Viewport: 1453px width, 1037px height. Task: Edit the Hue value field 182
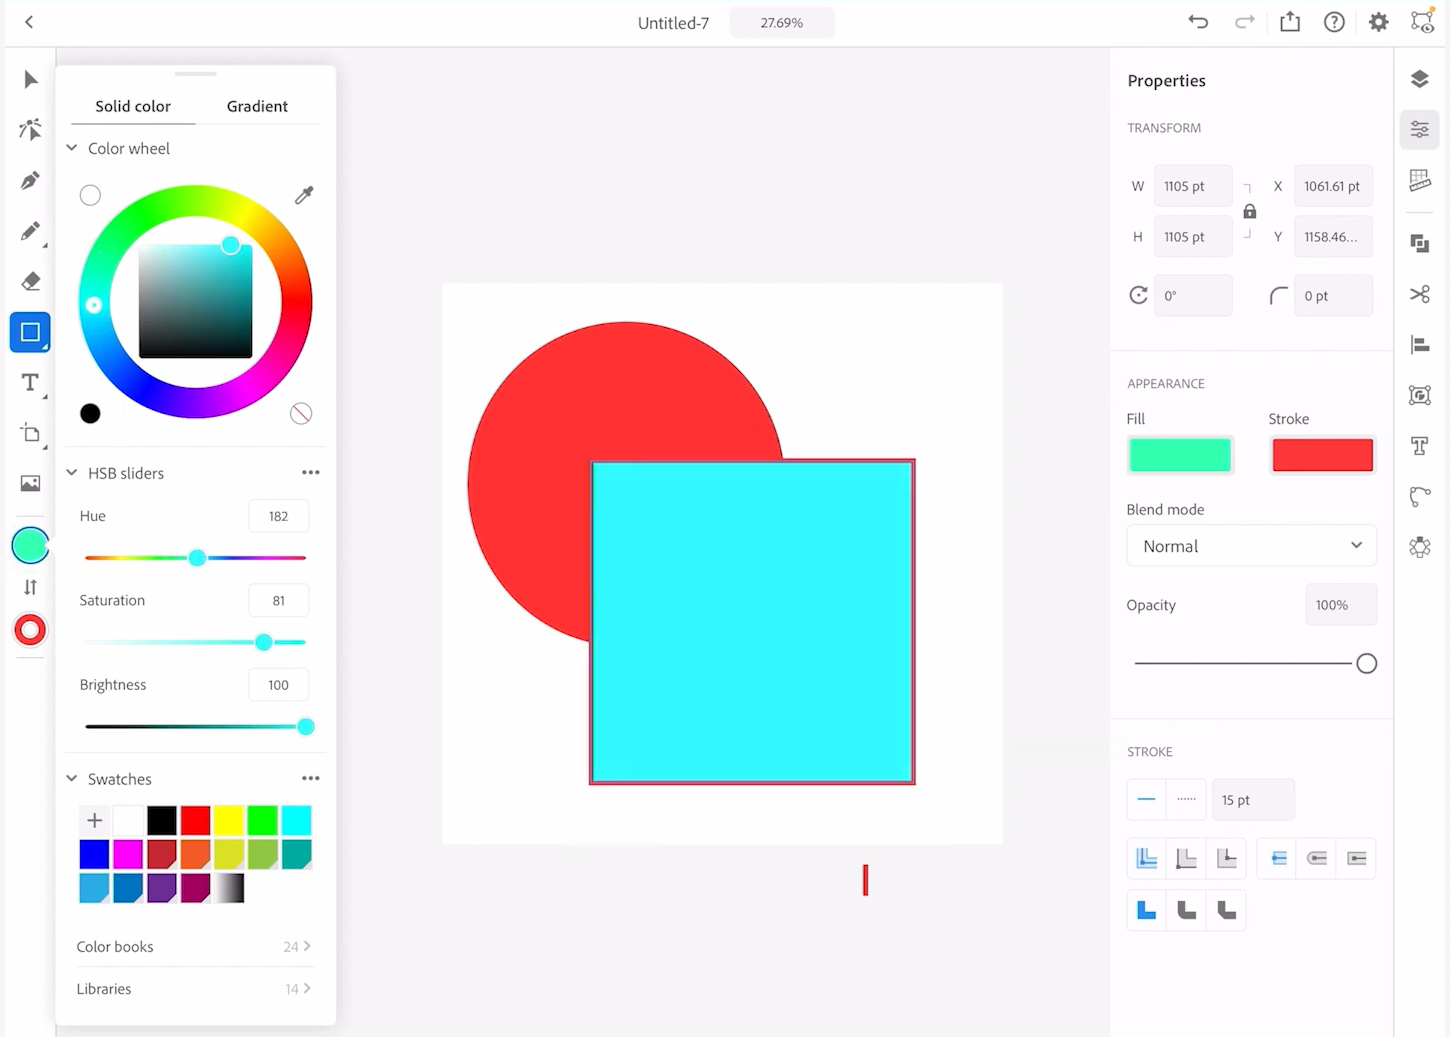278,516
